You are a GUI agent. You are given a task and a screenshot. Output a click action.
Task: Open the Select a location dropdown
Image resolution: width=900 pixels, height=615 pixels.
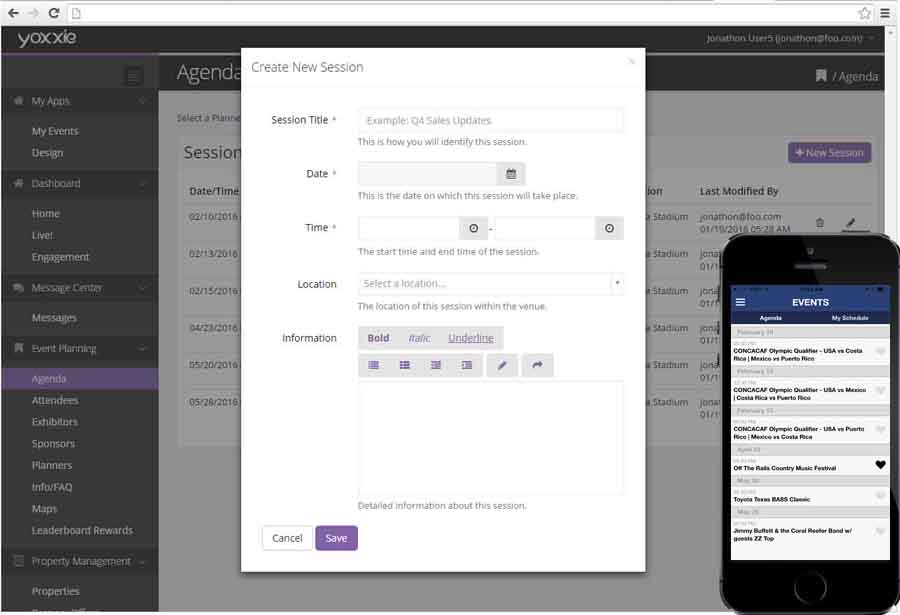(x=491, y=284)
